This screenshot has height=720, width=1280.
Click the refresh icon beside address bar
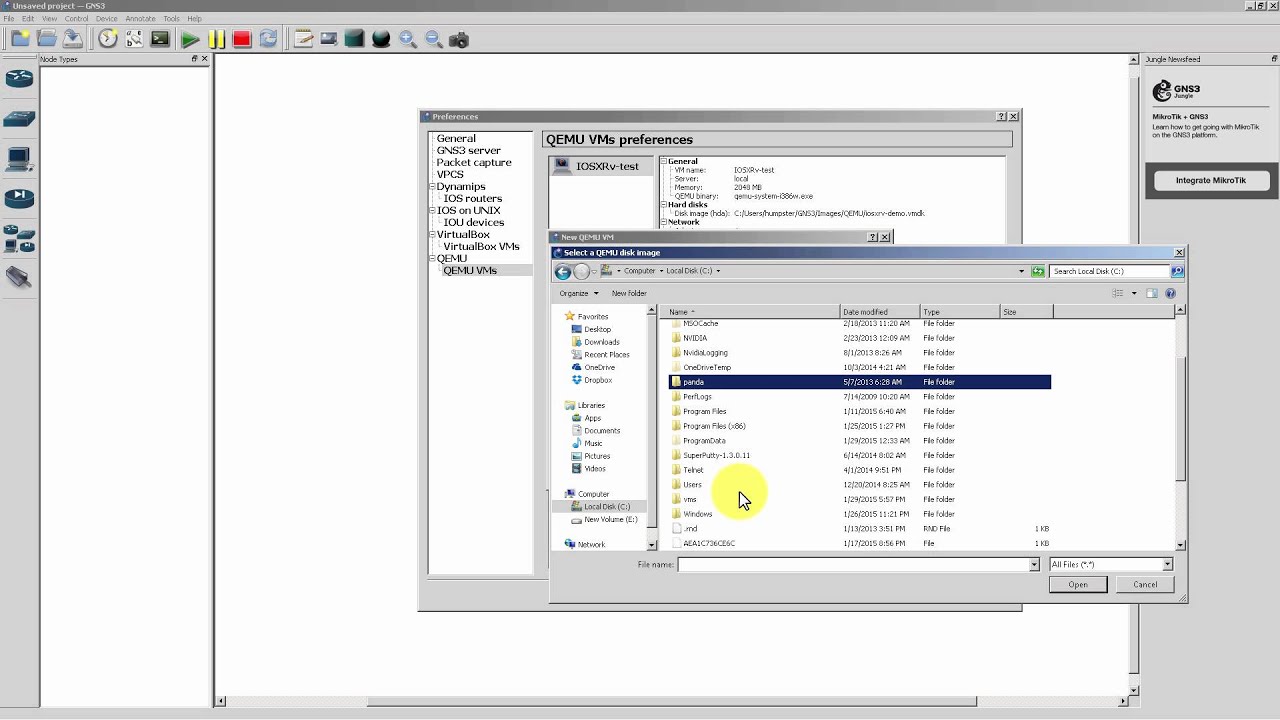pos(1038,271)
